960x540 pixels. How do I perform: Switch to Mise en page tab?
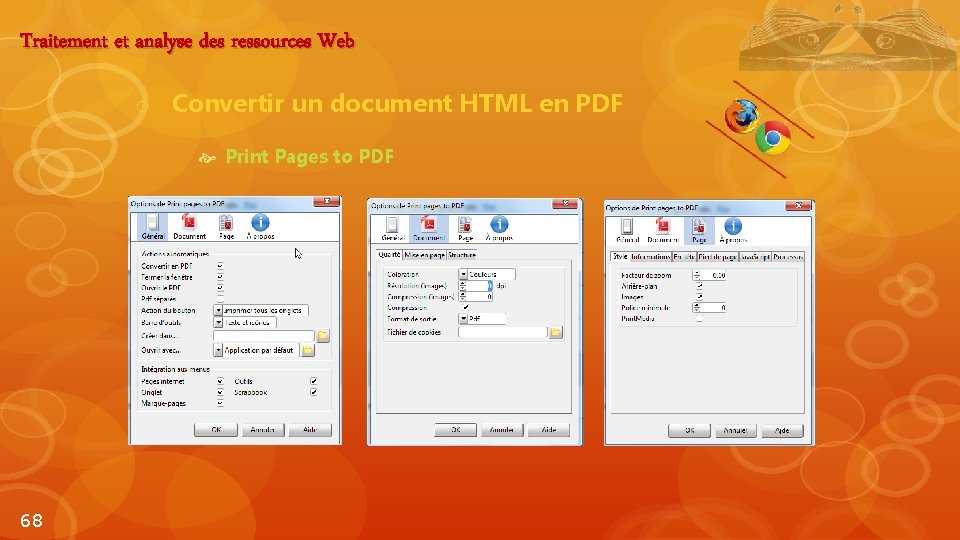pos(424,255)
